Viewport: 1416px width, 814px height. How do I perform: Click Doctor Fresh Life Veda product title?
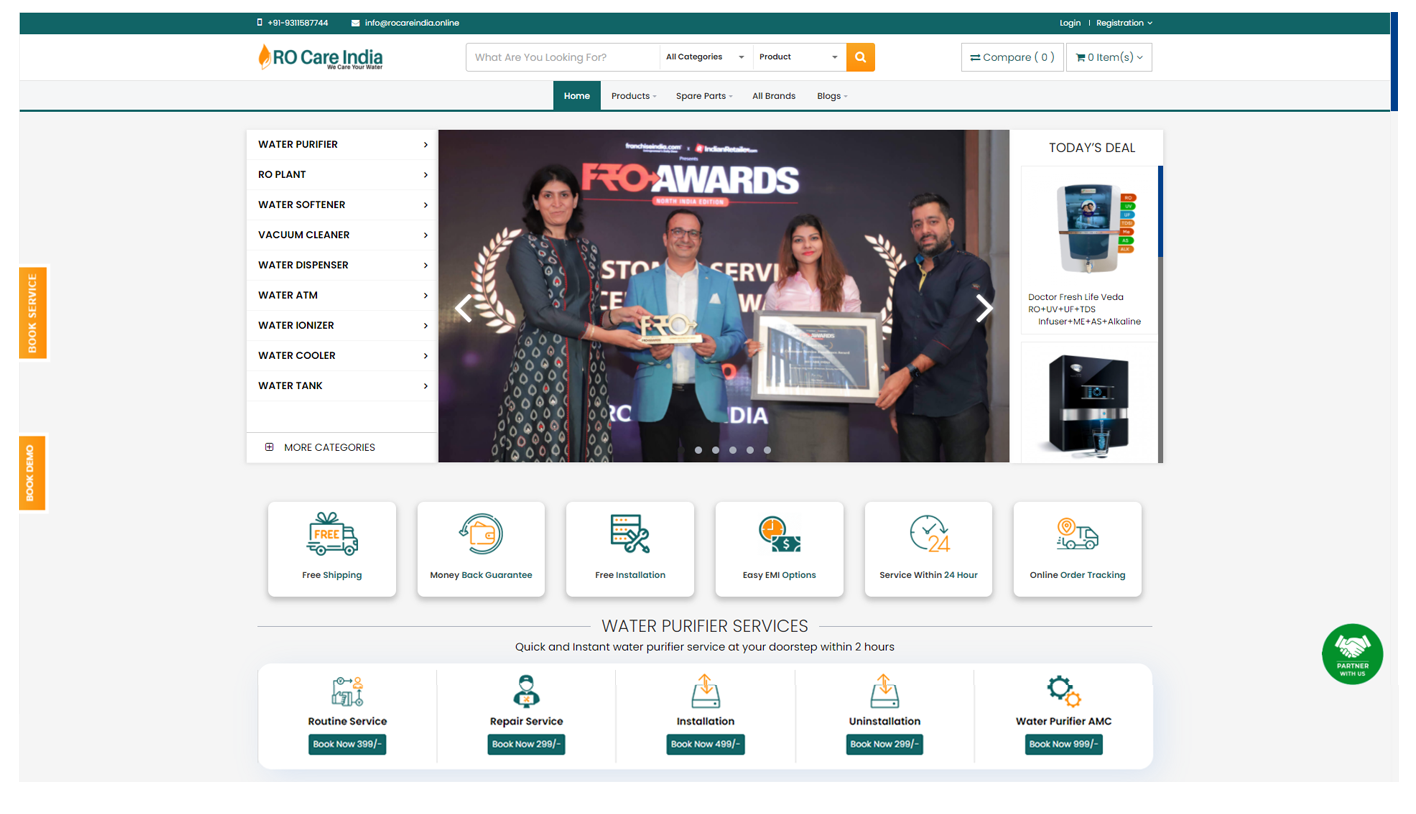[x=1086, y=309]
